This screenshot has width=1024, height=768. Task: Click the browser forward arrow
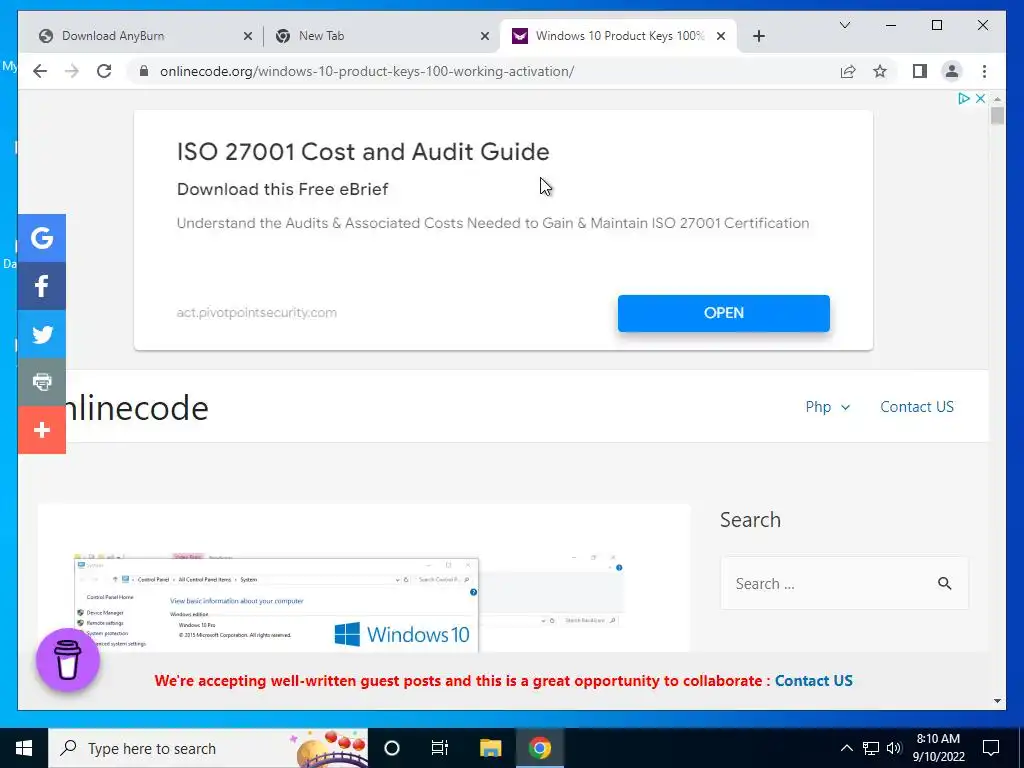point(72,71)
